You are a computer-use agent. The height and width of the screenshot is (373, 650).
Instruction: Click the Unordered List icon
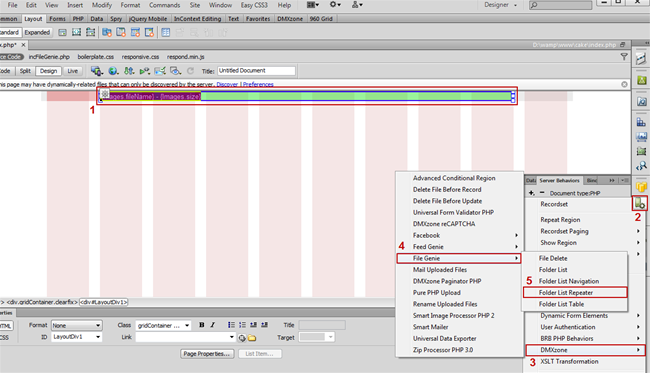tap(231, 325)
